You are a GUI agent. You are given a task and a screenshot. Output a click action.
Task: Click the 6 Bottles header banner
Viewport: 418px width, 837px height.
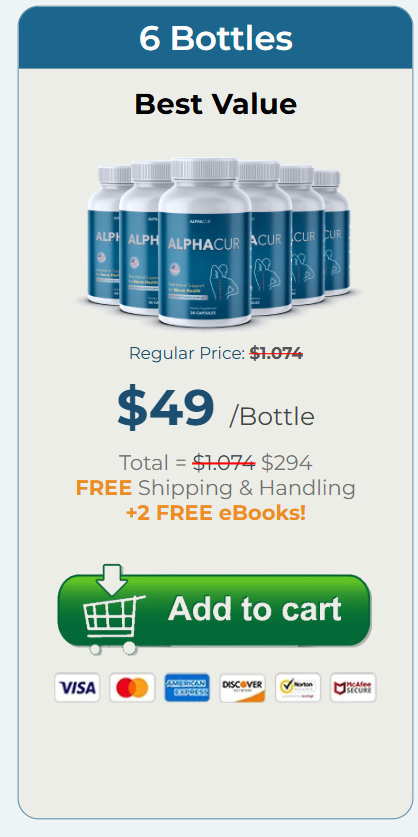216,38
